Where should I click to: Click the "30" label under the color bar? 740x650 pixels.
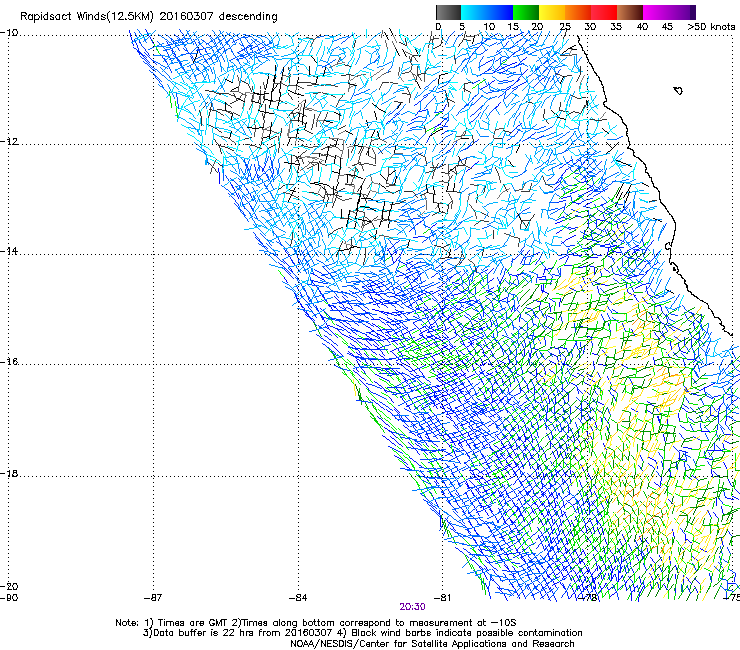590,27
